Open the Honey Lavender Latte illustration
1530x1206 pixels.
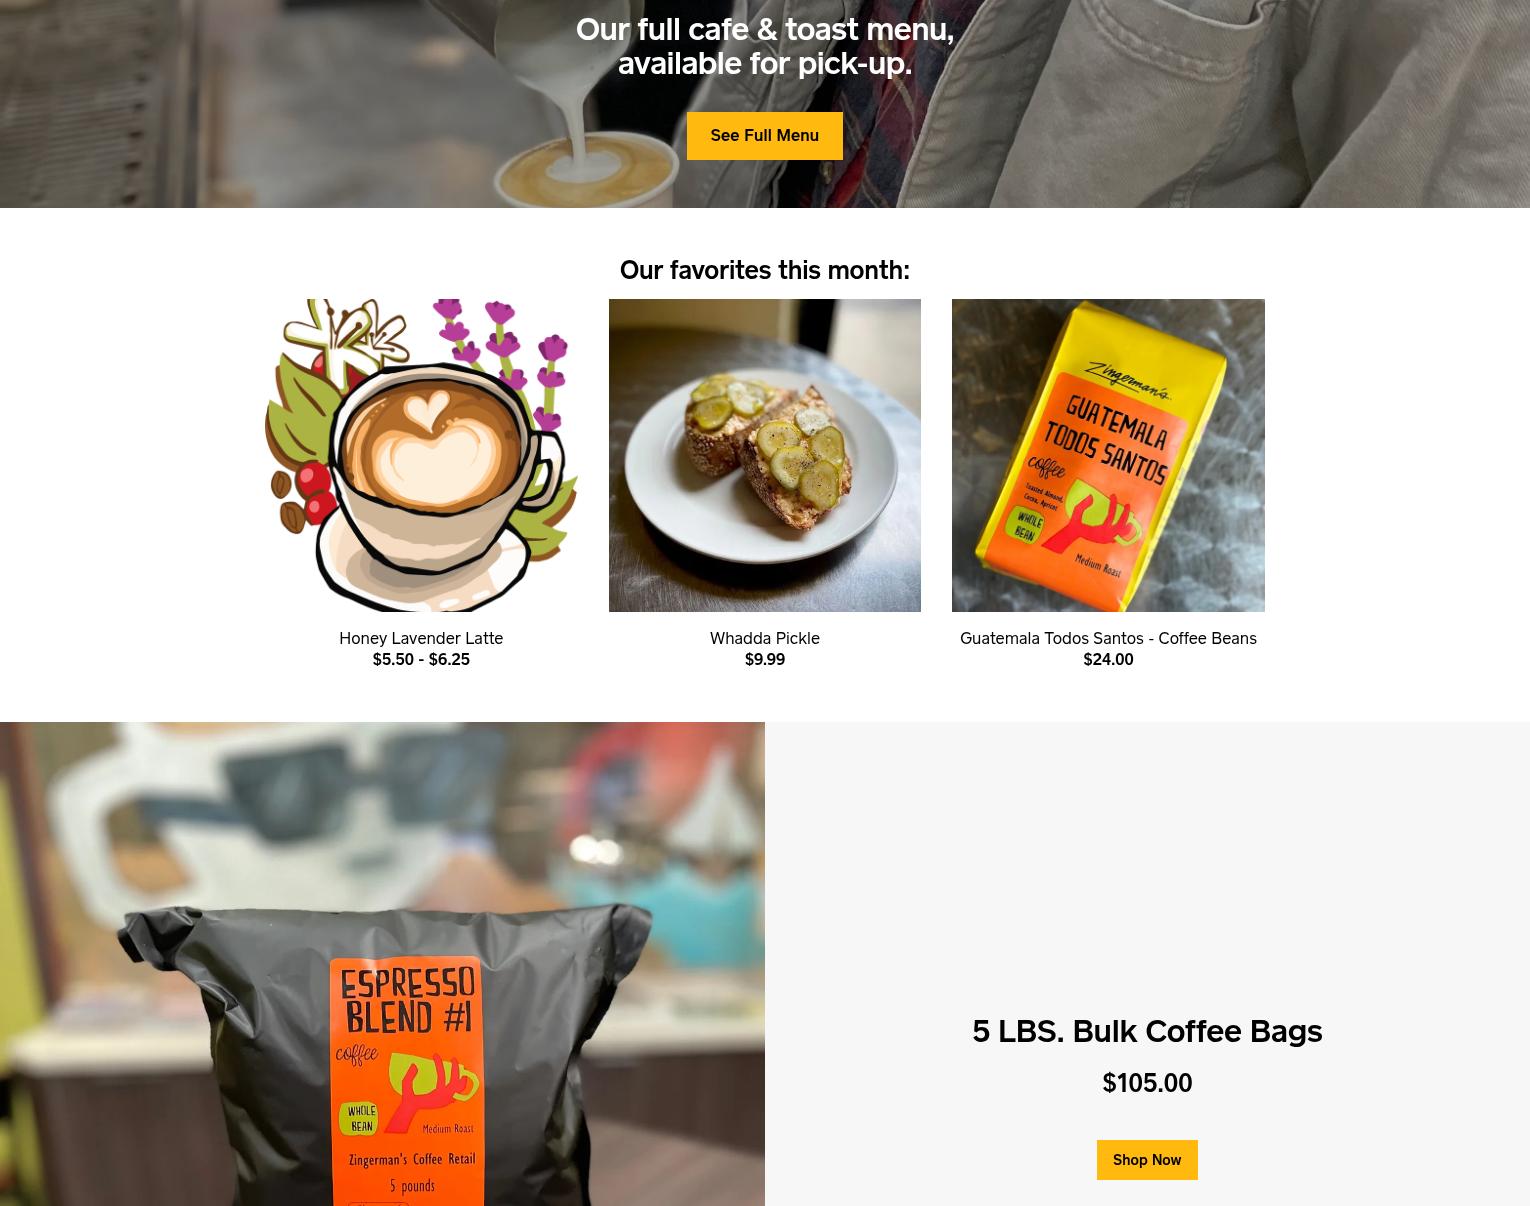tap(421, 455)
